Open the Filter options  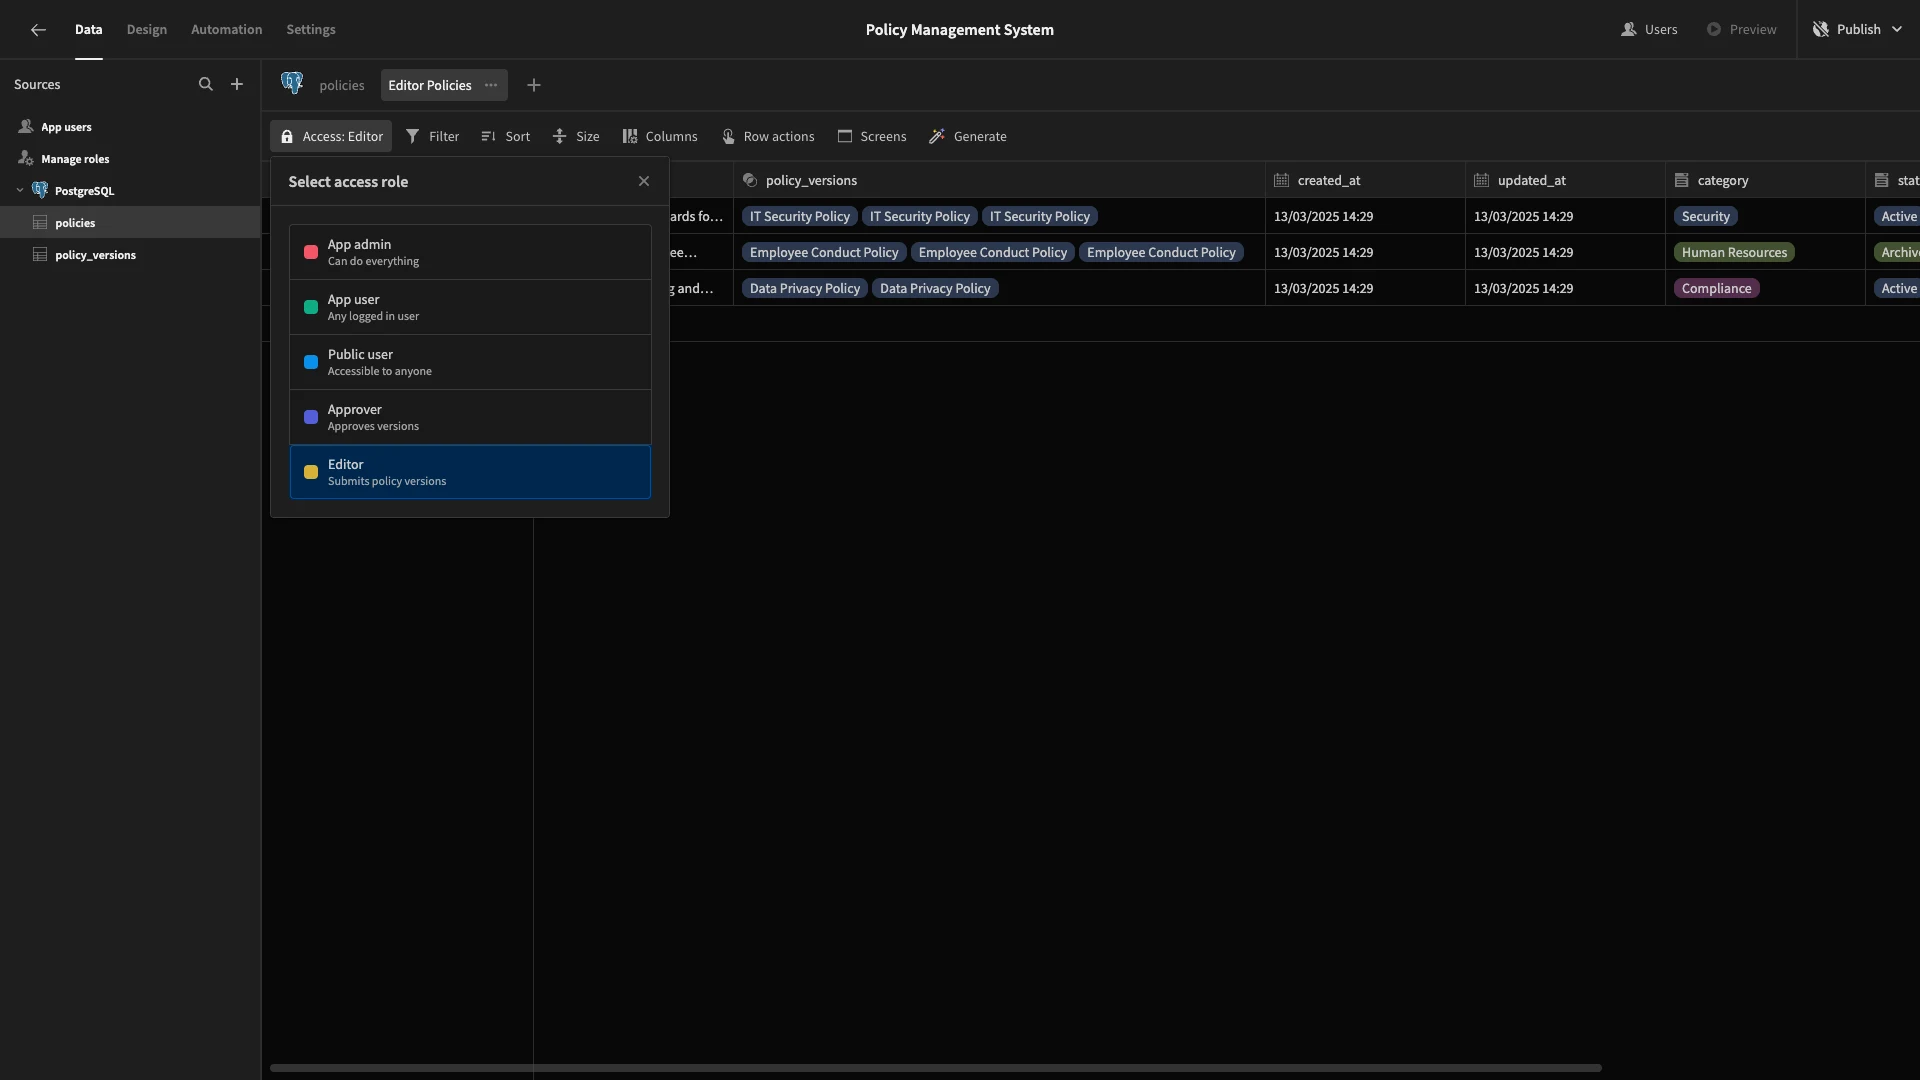(x=432, y=137)
